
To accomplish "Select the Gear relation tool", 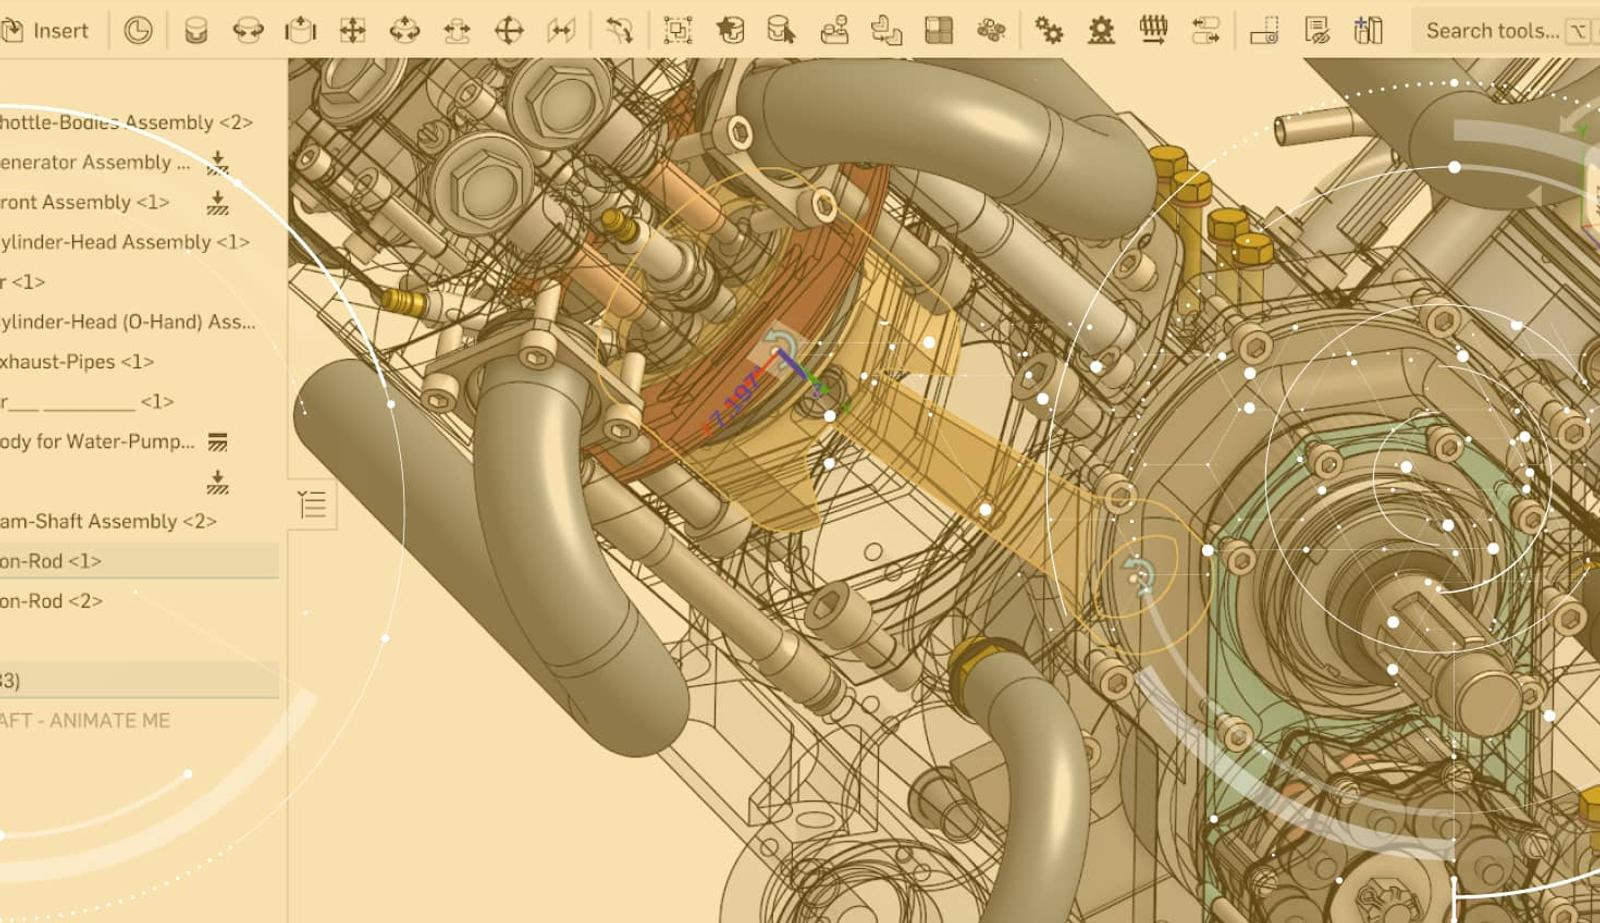I will [x=1049, y=30].
